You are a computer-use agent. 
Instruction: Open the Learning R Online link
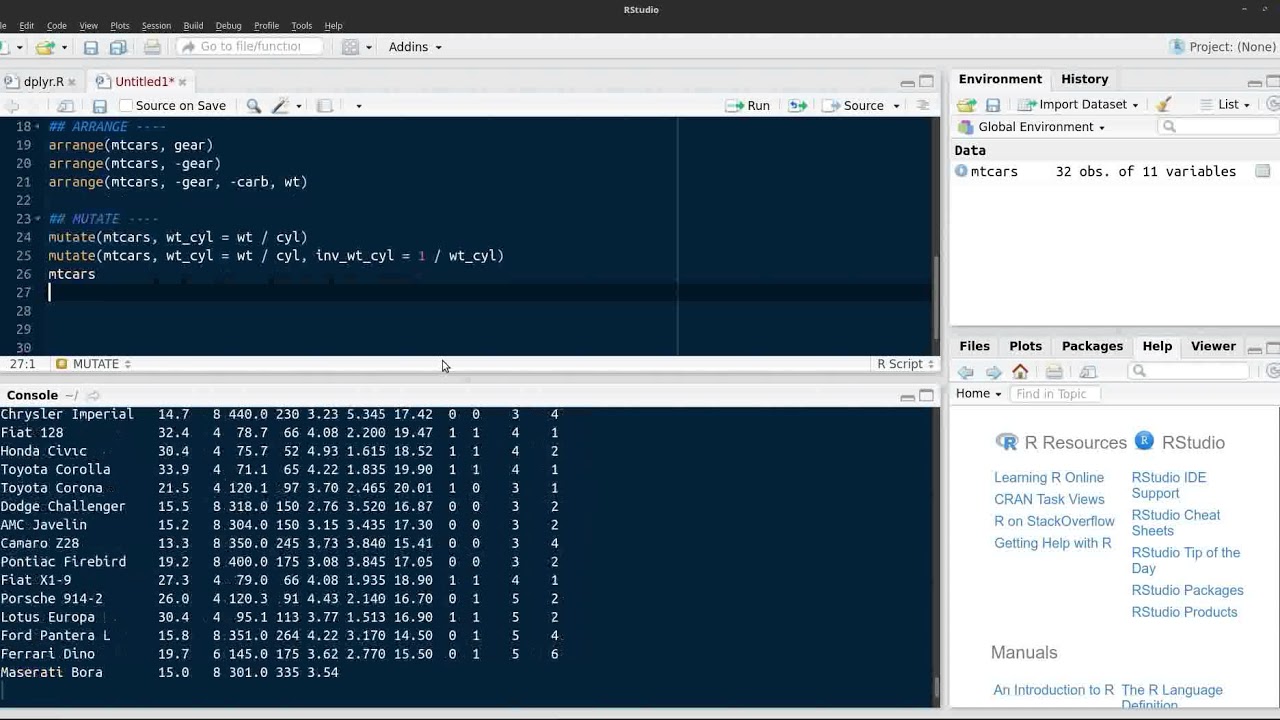point(1049,478)
